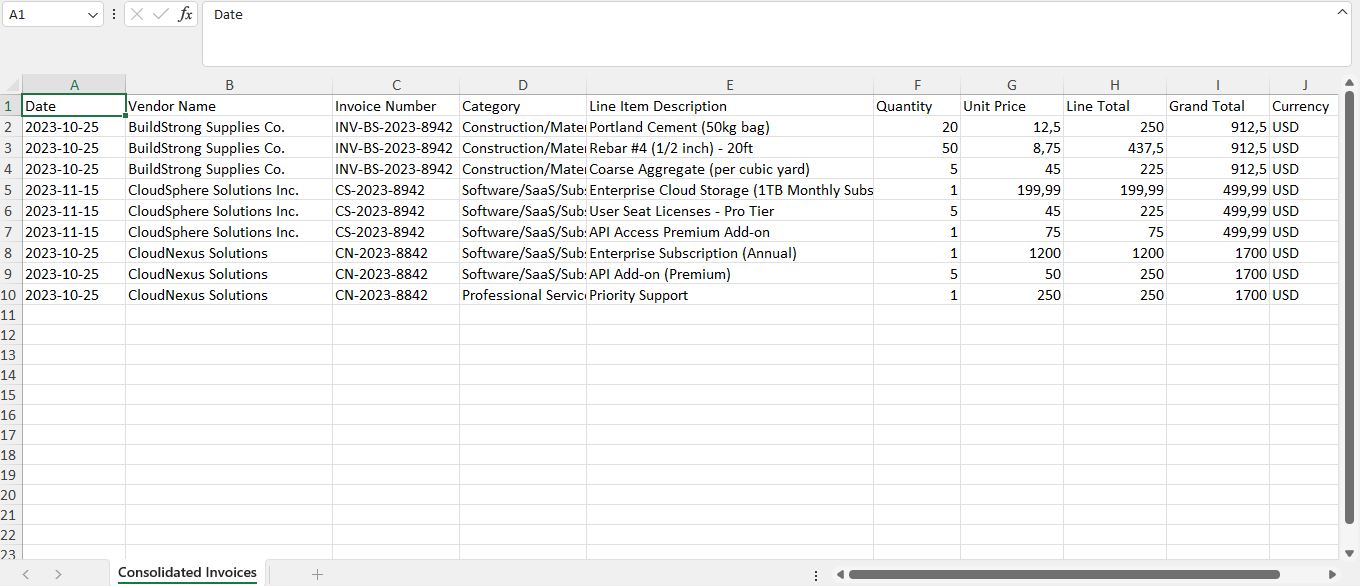Select column H header

coord(1113,84)
